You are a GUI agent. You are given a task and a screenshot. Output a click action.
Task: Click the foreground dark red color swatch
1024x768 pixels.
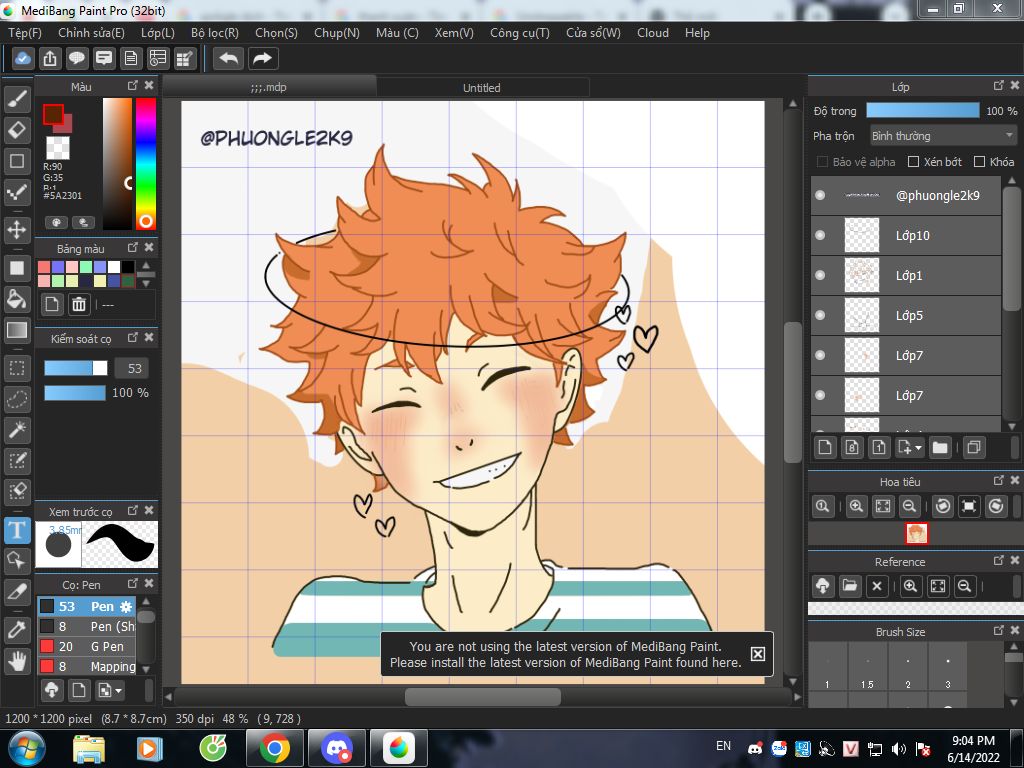tap(53, 115)
